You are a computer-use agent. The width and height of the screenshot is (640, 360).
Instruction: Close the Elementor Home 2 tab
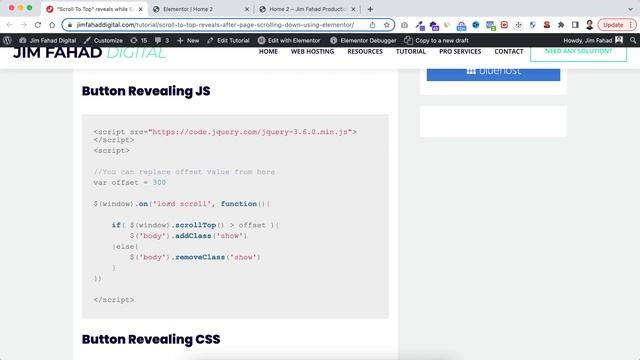(x=247, y=9)
